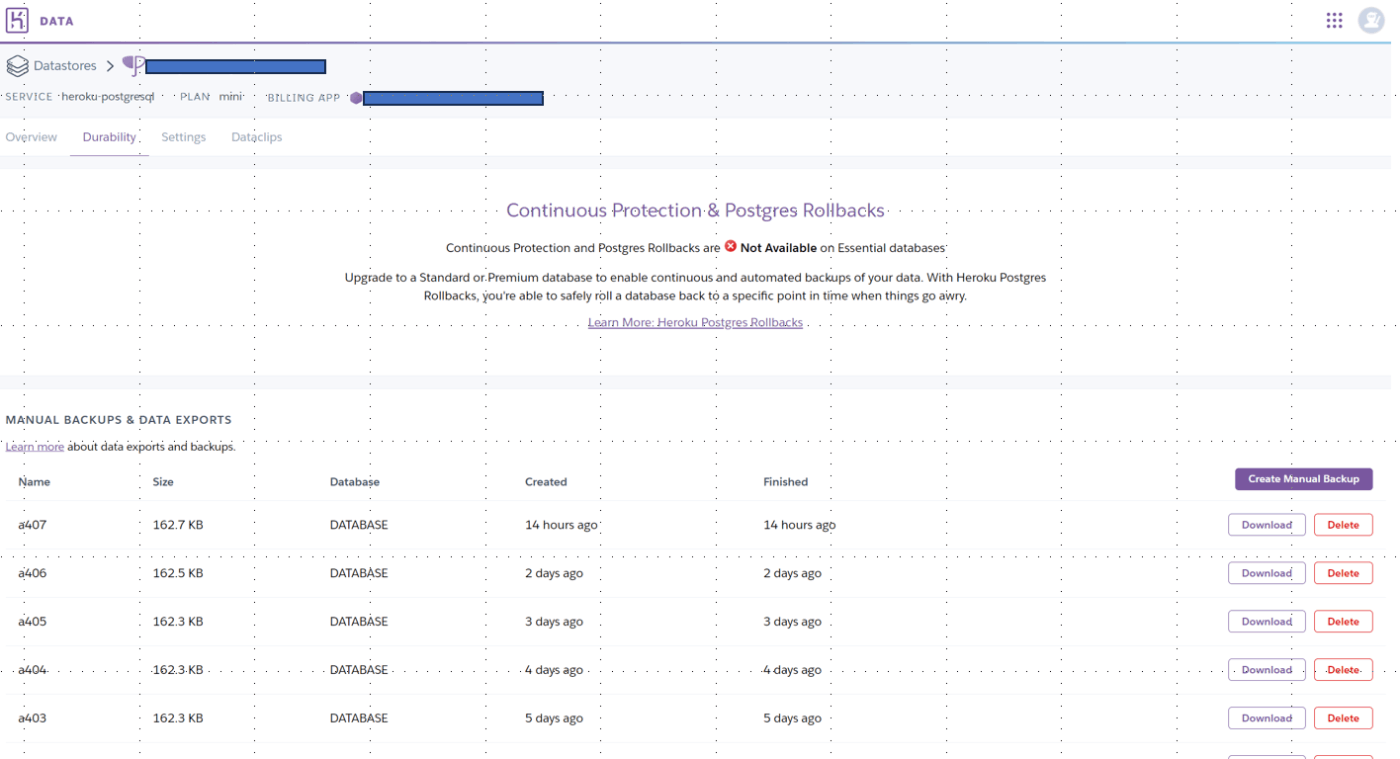The image size is (1400, 759).
Task: Click Finished '5 days ago' cell
Action: point(792,718)
